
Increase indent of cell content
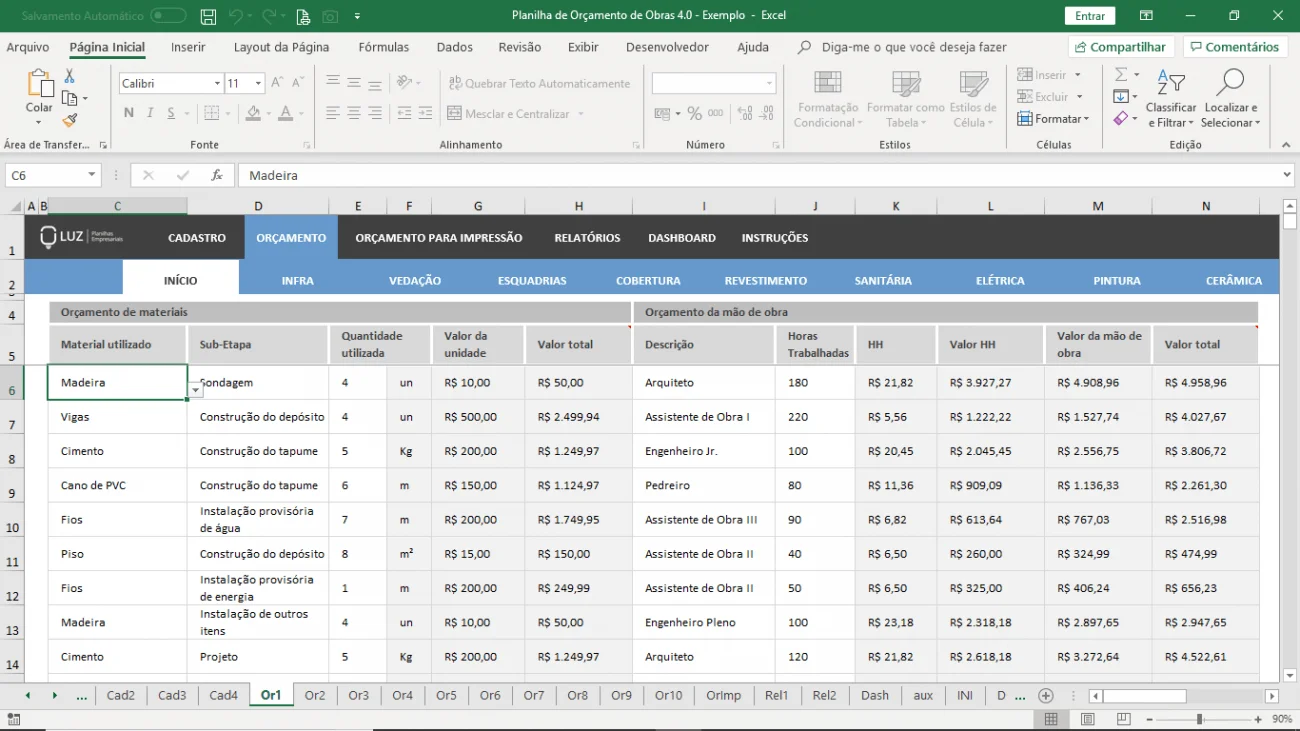(x=426, y=113)
